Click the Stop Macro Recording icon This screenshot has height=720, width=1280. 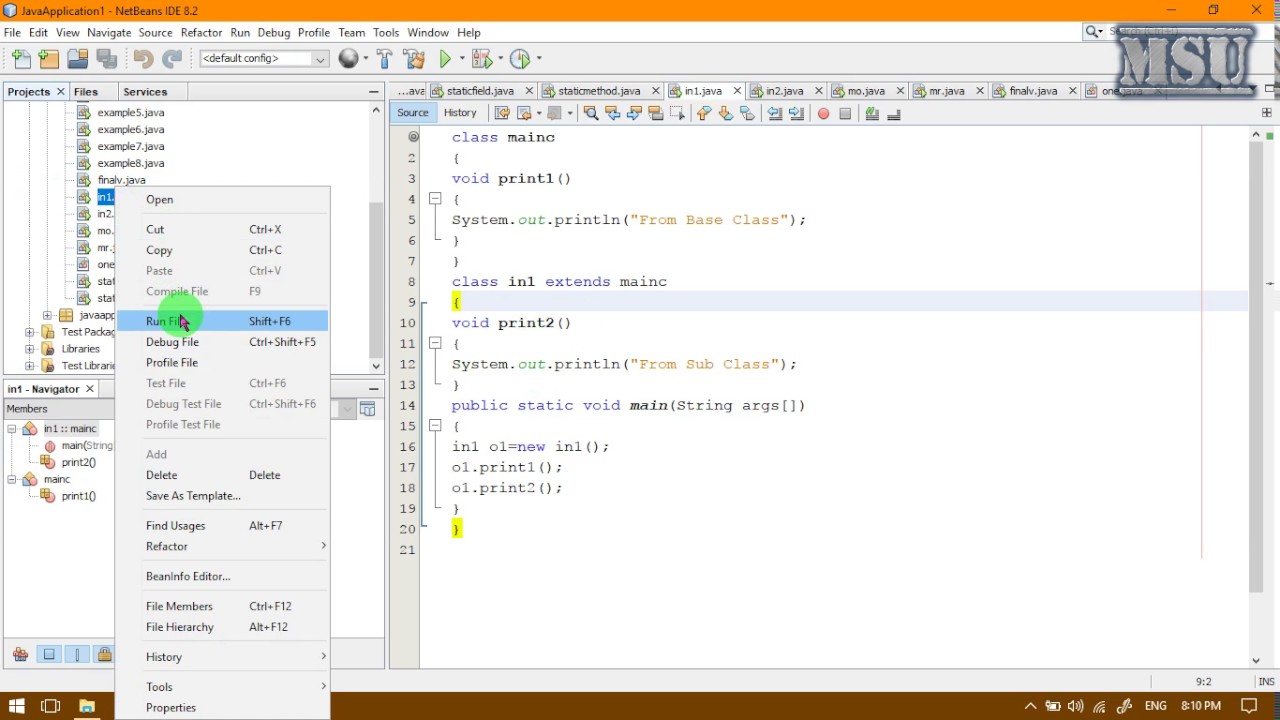point(845,113)
